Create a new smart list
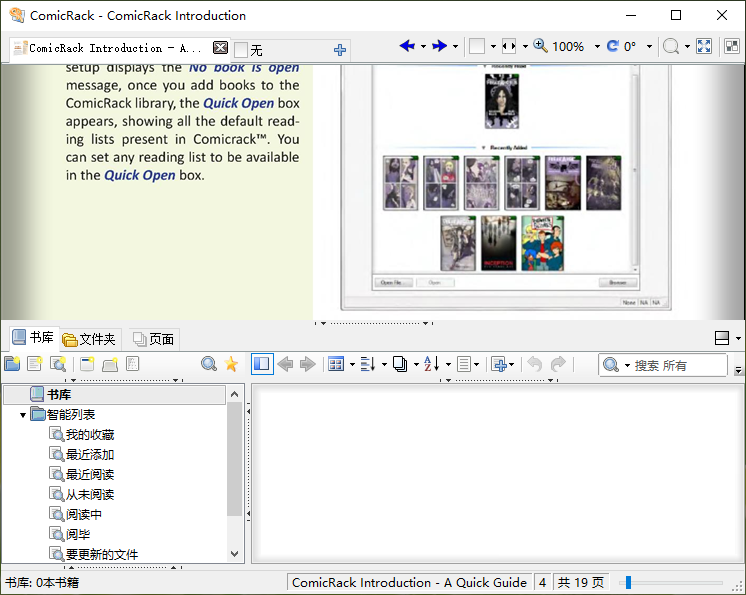The image size is (746, 595). [58, 364]
